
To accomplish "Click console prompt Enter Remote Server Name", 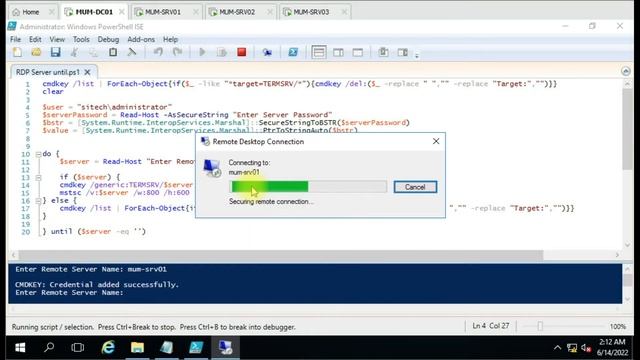I will (x=69, y=293).
